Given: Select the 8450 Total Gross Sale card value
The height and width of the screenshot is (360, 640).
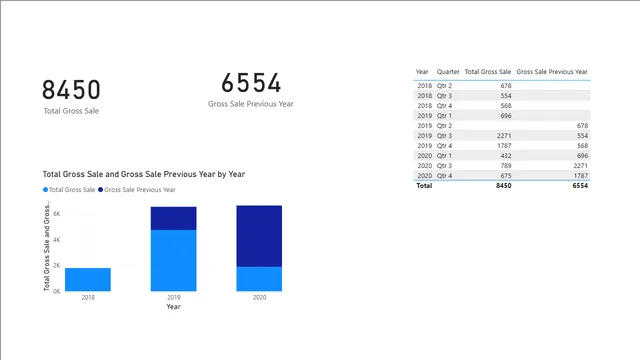Looking at the screenshot, I should coord(71,90).
